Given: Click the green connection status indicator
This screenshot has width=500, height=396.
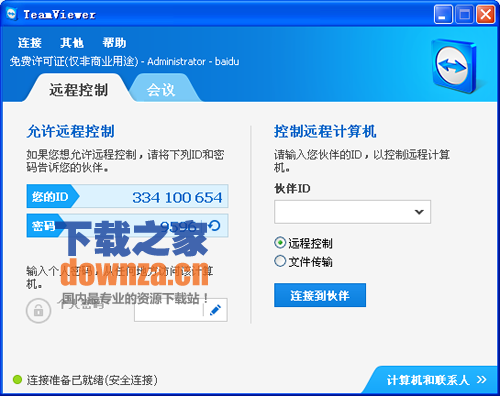Looking at the screenshot, I should tap(17, 379).
